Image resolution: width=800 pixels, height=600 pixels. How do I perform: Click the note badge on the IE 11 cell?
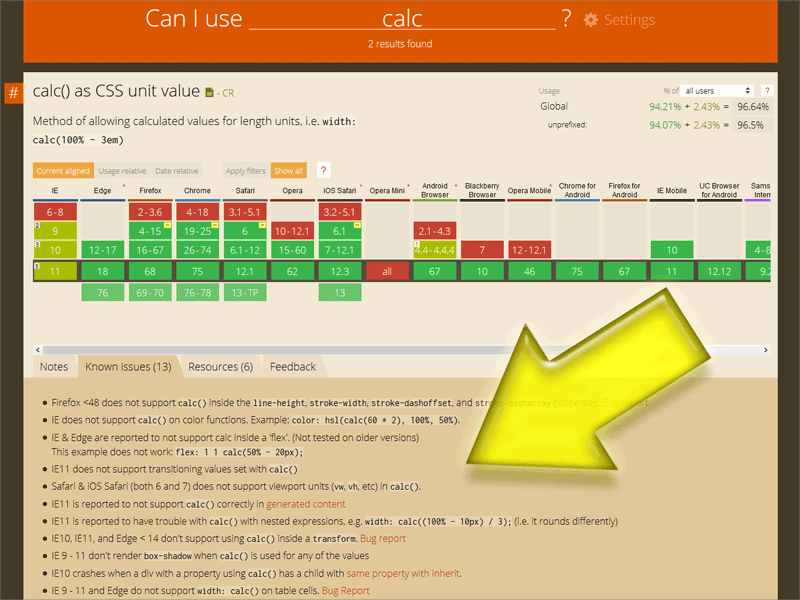[35, 264]
